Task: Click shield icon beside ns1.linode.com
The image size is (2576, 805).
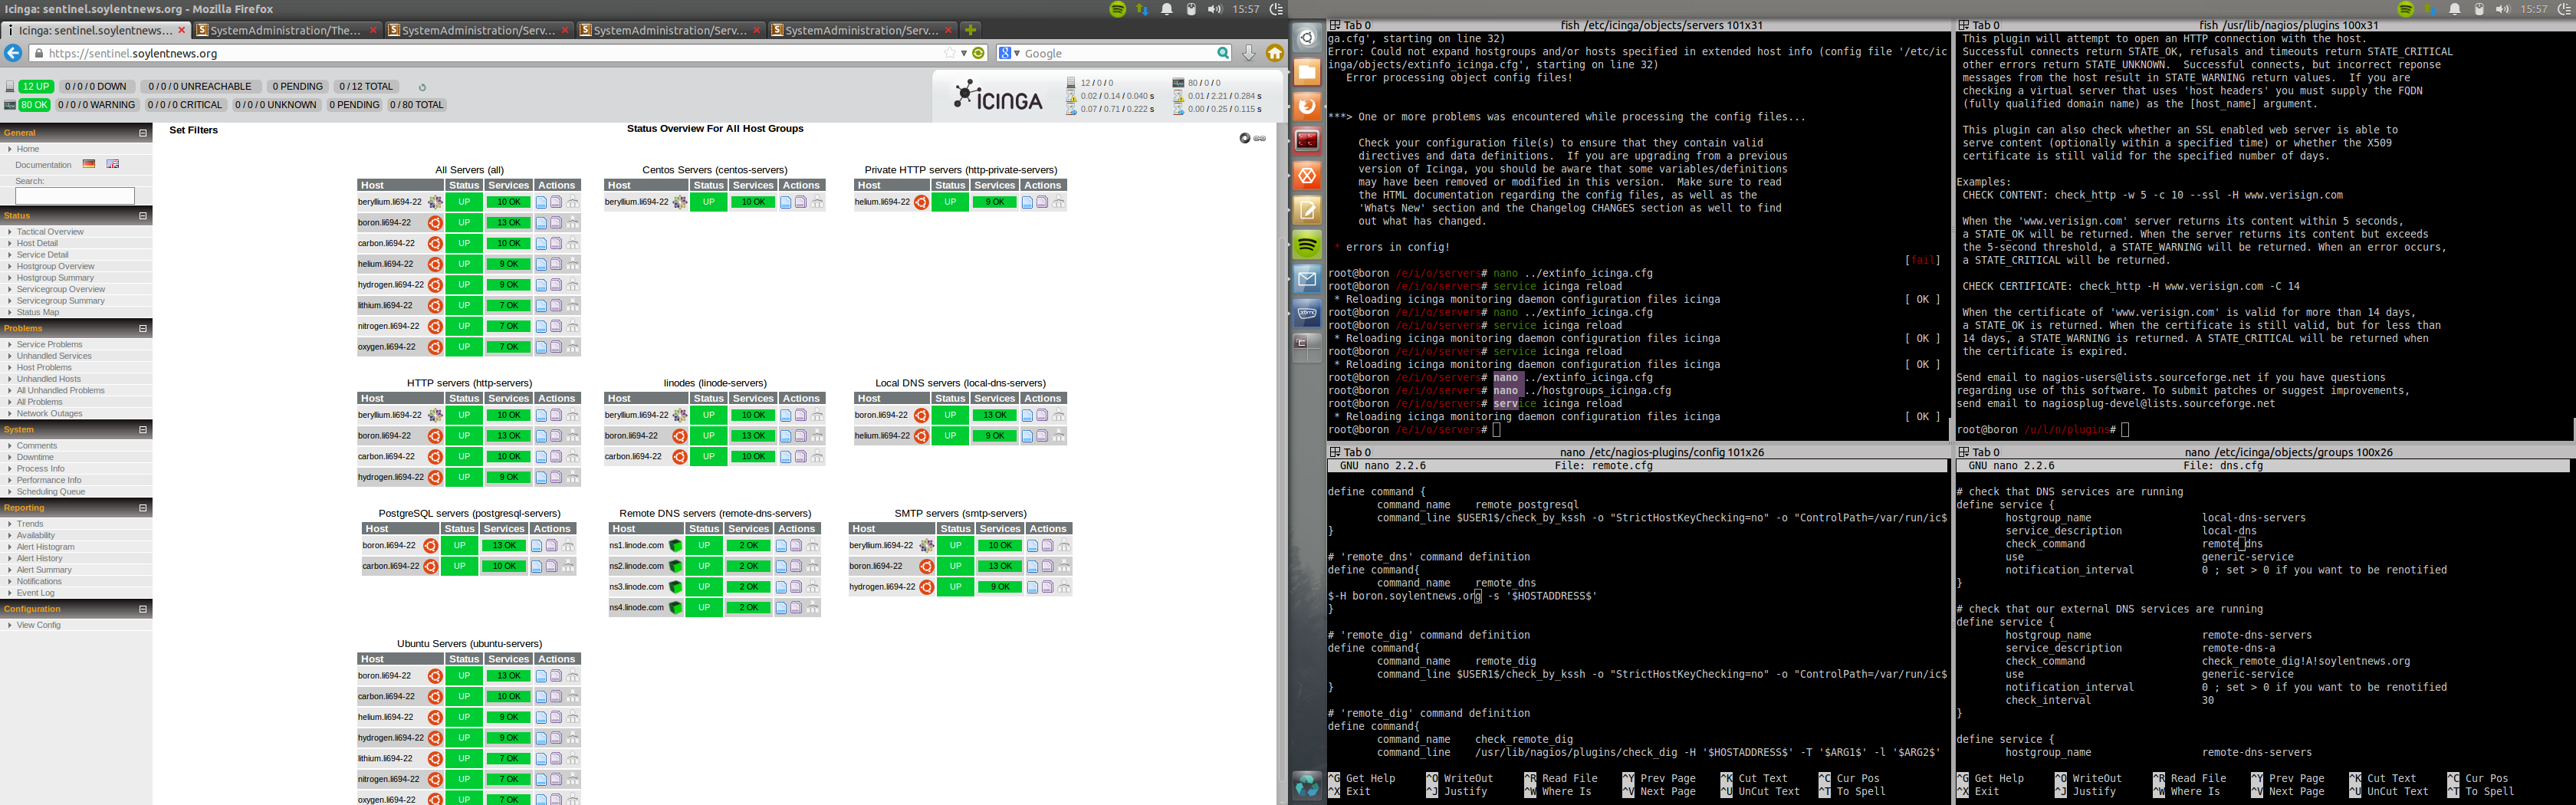Action: click(x=675, y=546)
